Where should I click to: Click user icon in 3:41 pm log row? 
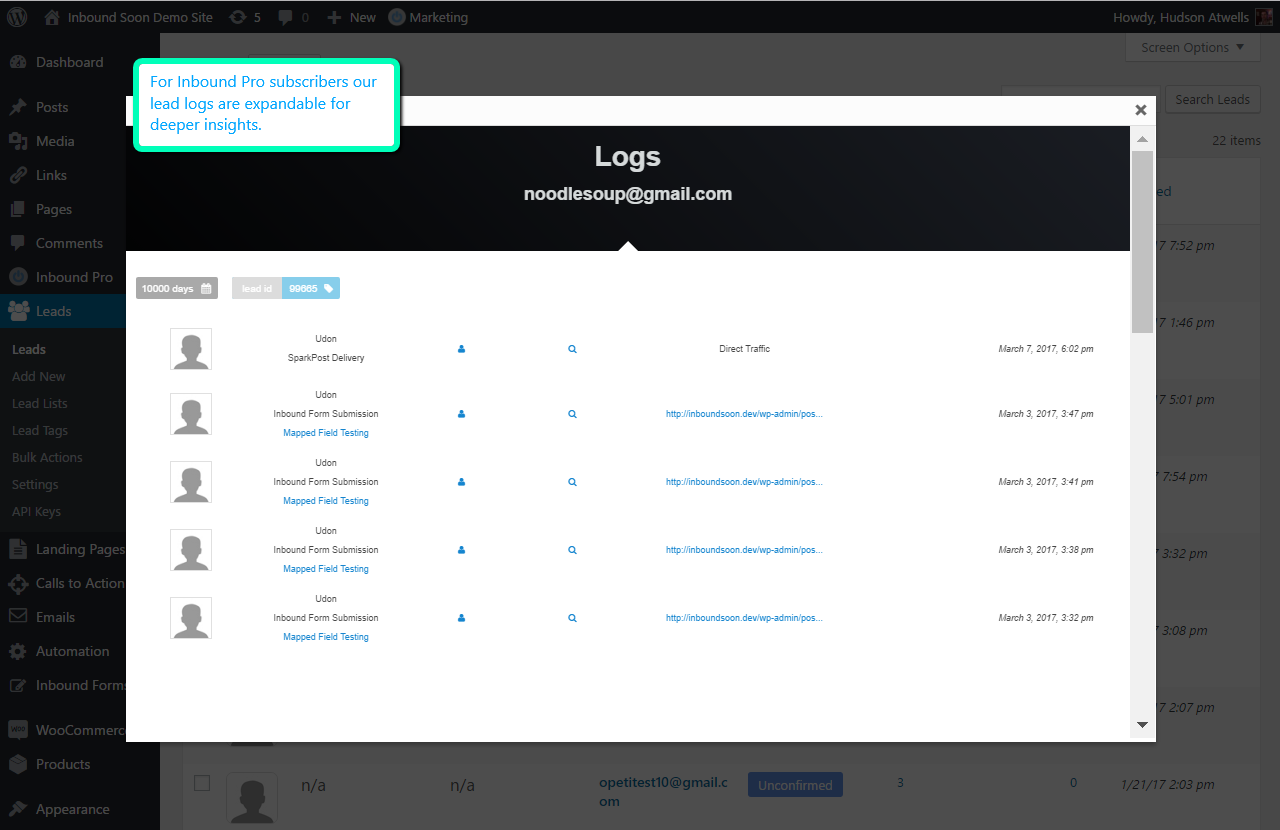(x=461, y=481)
